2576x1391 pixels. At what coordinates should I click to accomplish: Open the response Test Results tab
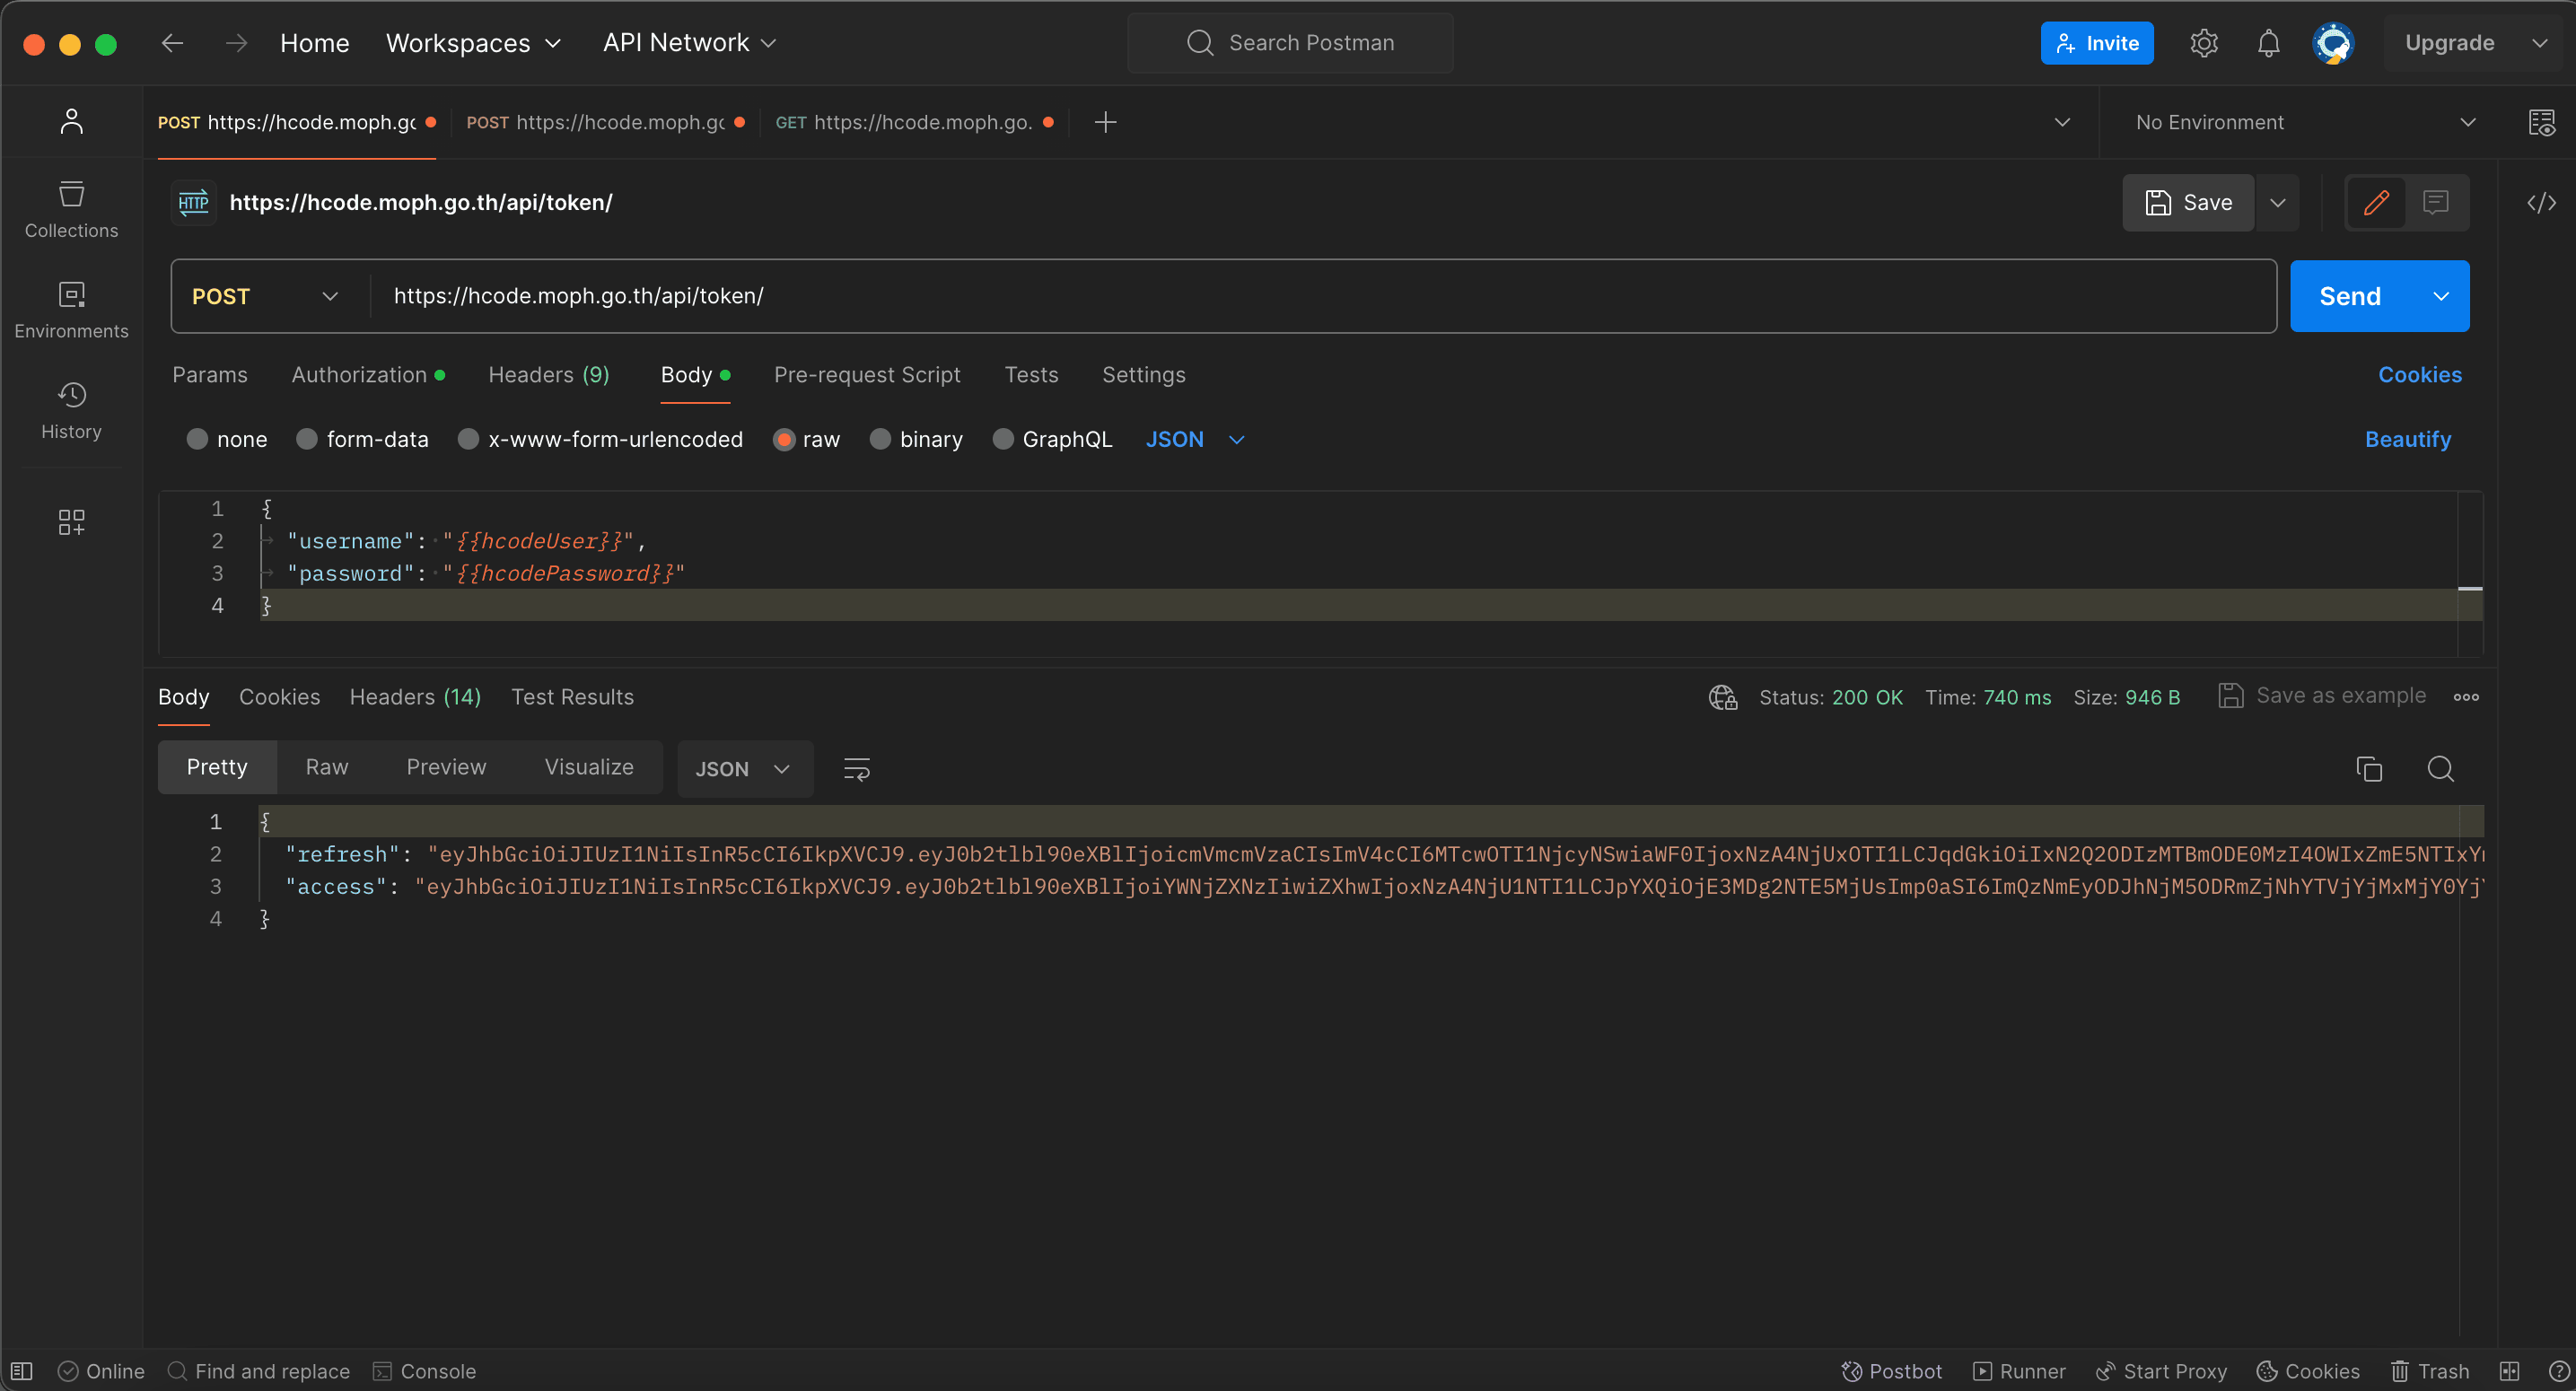click(572, 697)
